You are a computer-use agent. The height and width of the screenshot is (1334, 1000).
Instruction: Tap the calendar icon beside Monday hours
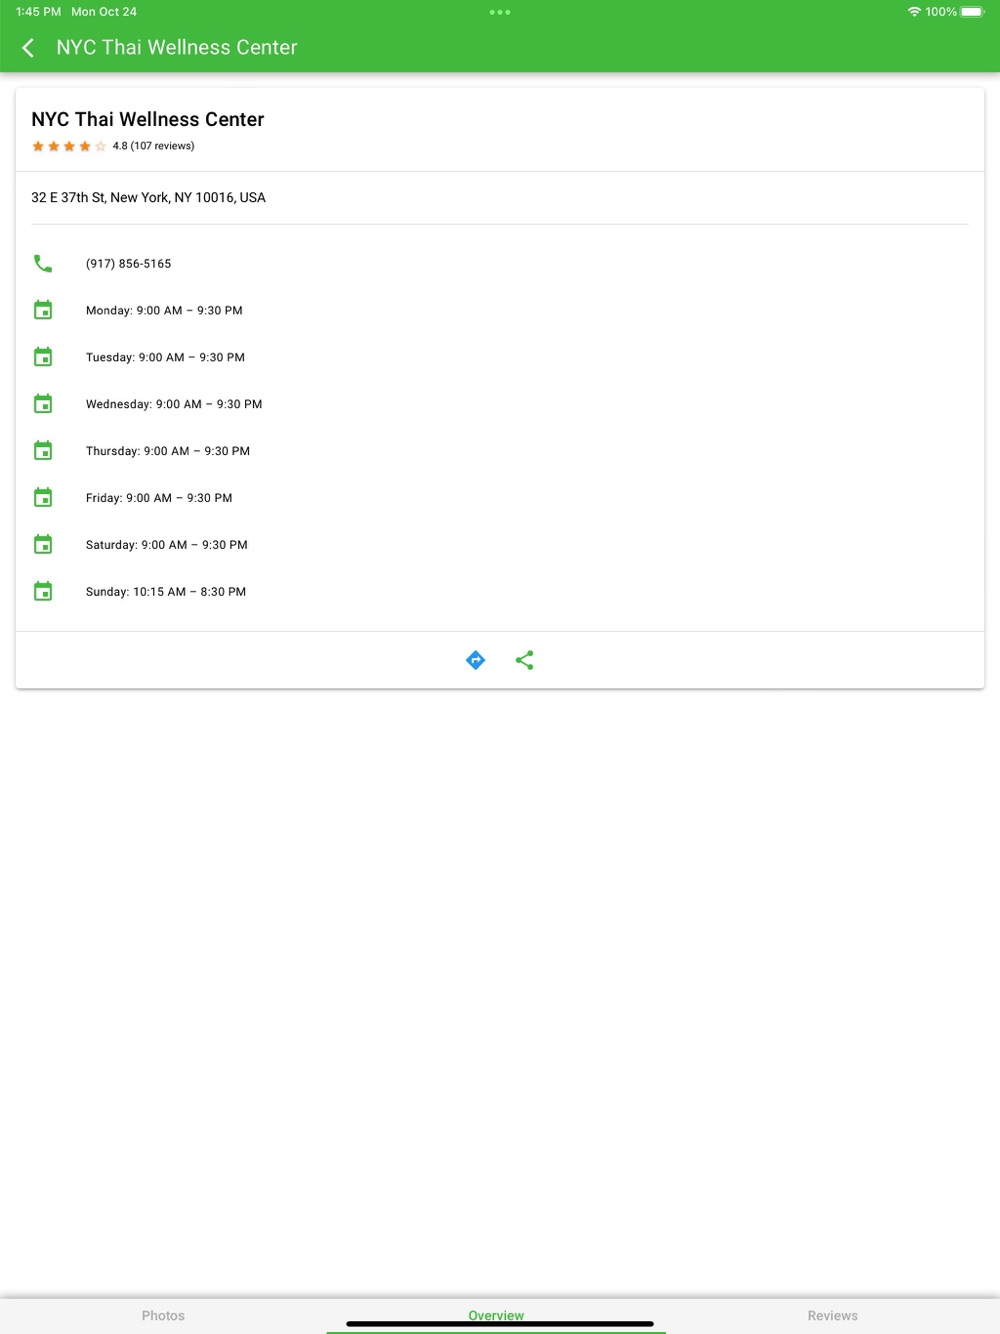tap(43, 310)
